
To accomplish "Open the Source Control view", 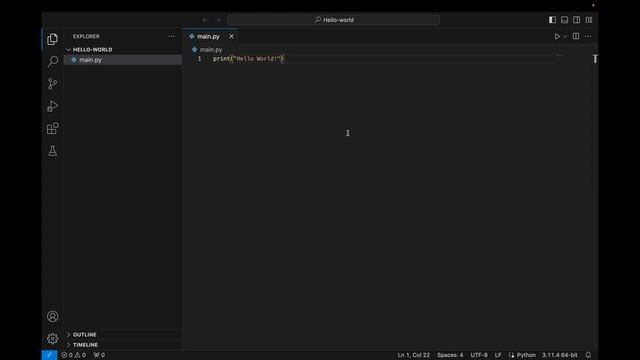I will point(52,84).
